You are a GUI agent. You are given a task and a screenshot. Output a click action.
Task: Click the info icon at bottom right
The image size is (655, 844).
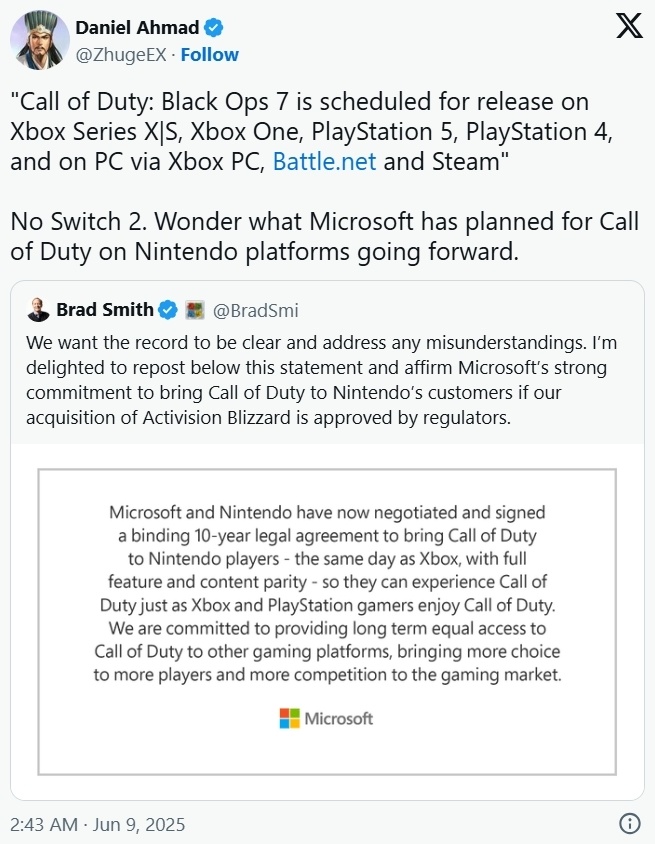click(630, 824)
